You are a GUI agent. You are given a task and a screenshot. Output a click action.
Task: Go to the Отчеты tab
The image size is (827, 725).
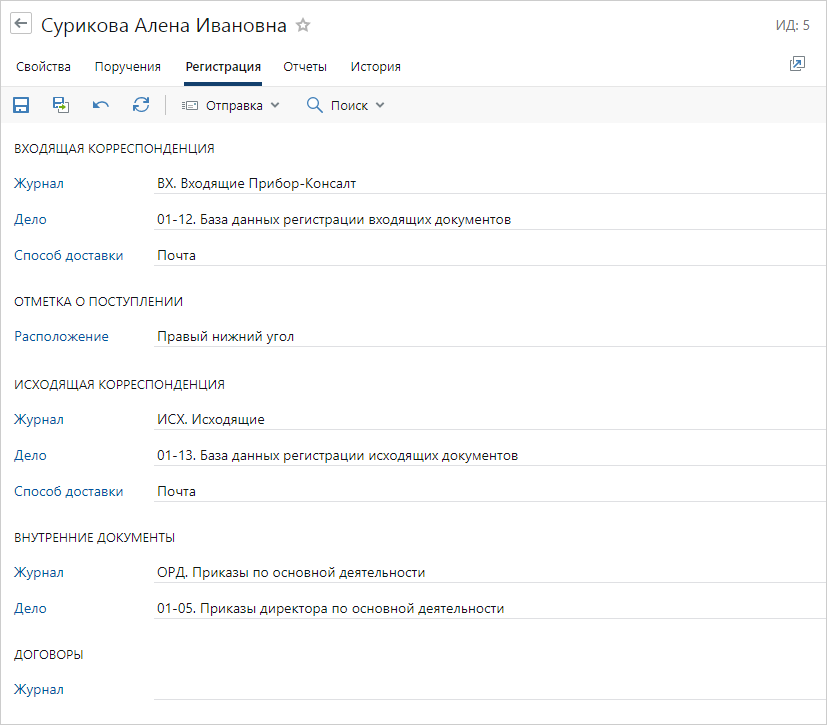(305, 67)
